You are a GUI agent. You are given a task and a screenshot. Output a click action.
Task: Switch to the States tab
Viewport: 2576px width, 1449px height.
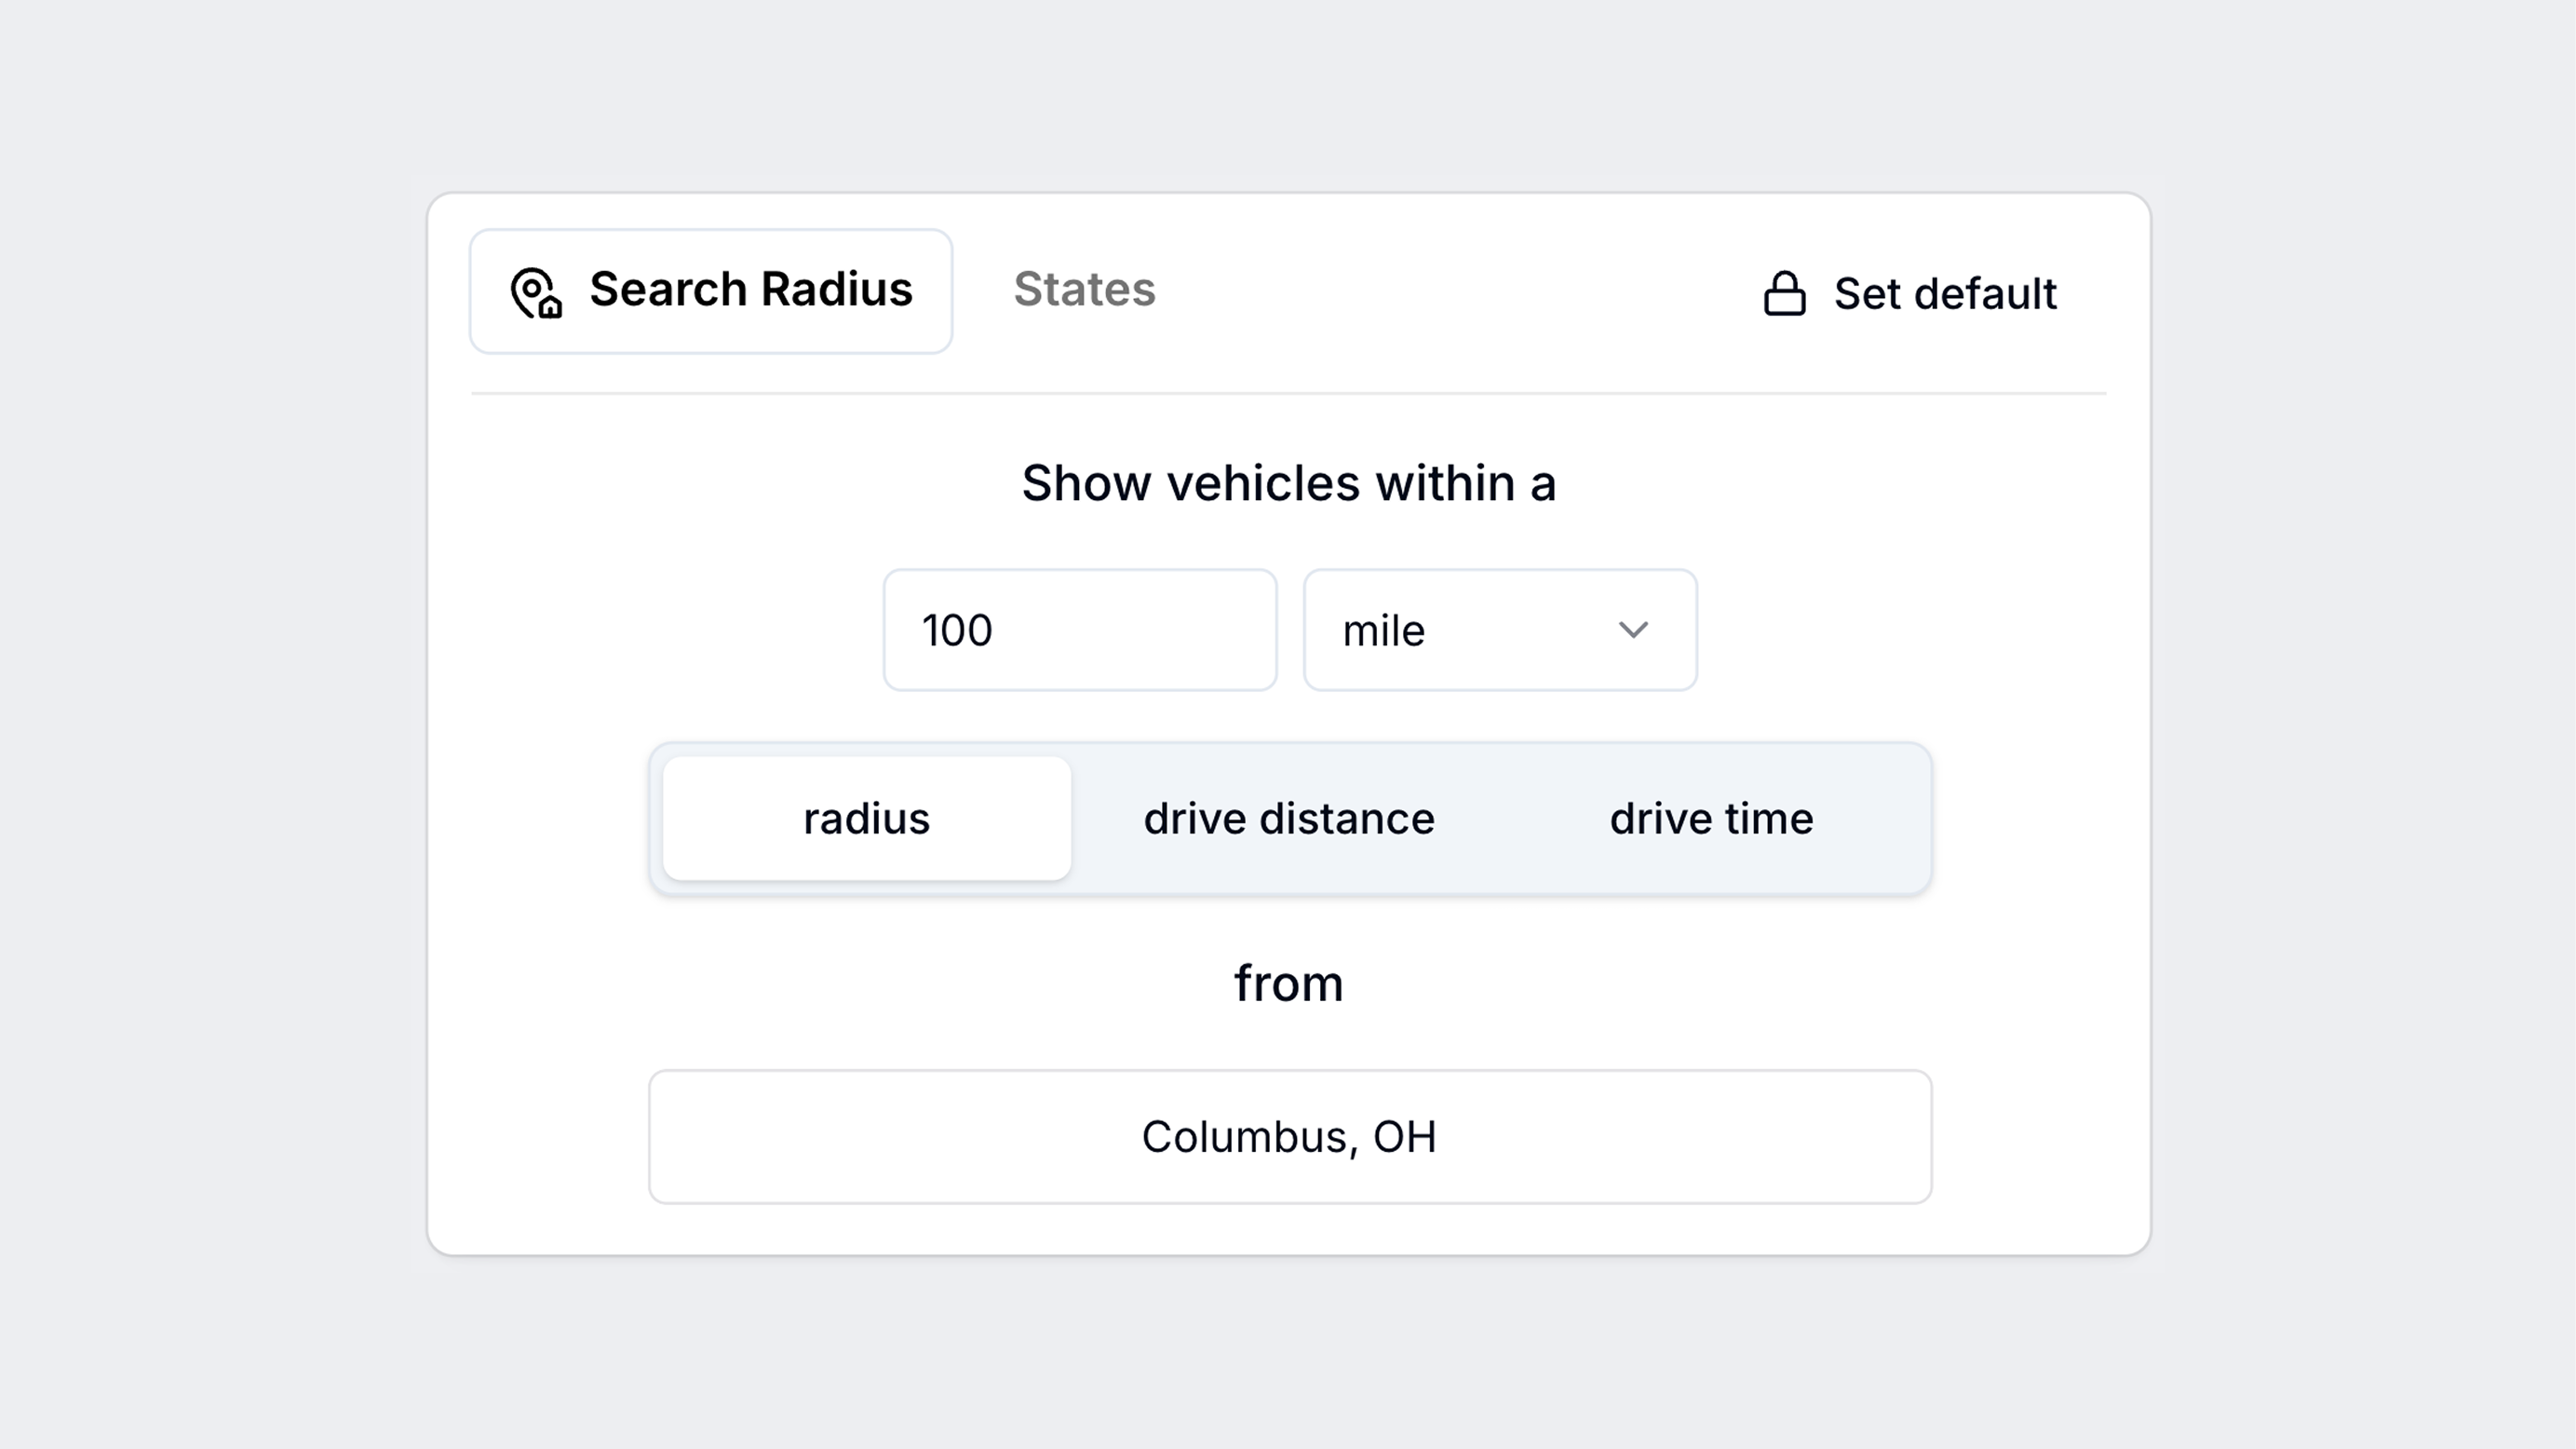tap(1084, 290)
